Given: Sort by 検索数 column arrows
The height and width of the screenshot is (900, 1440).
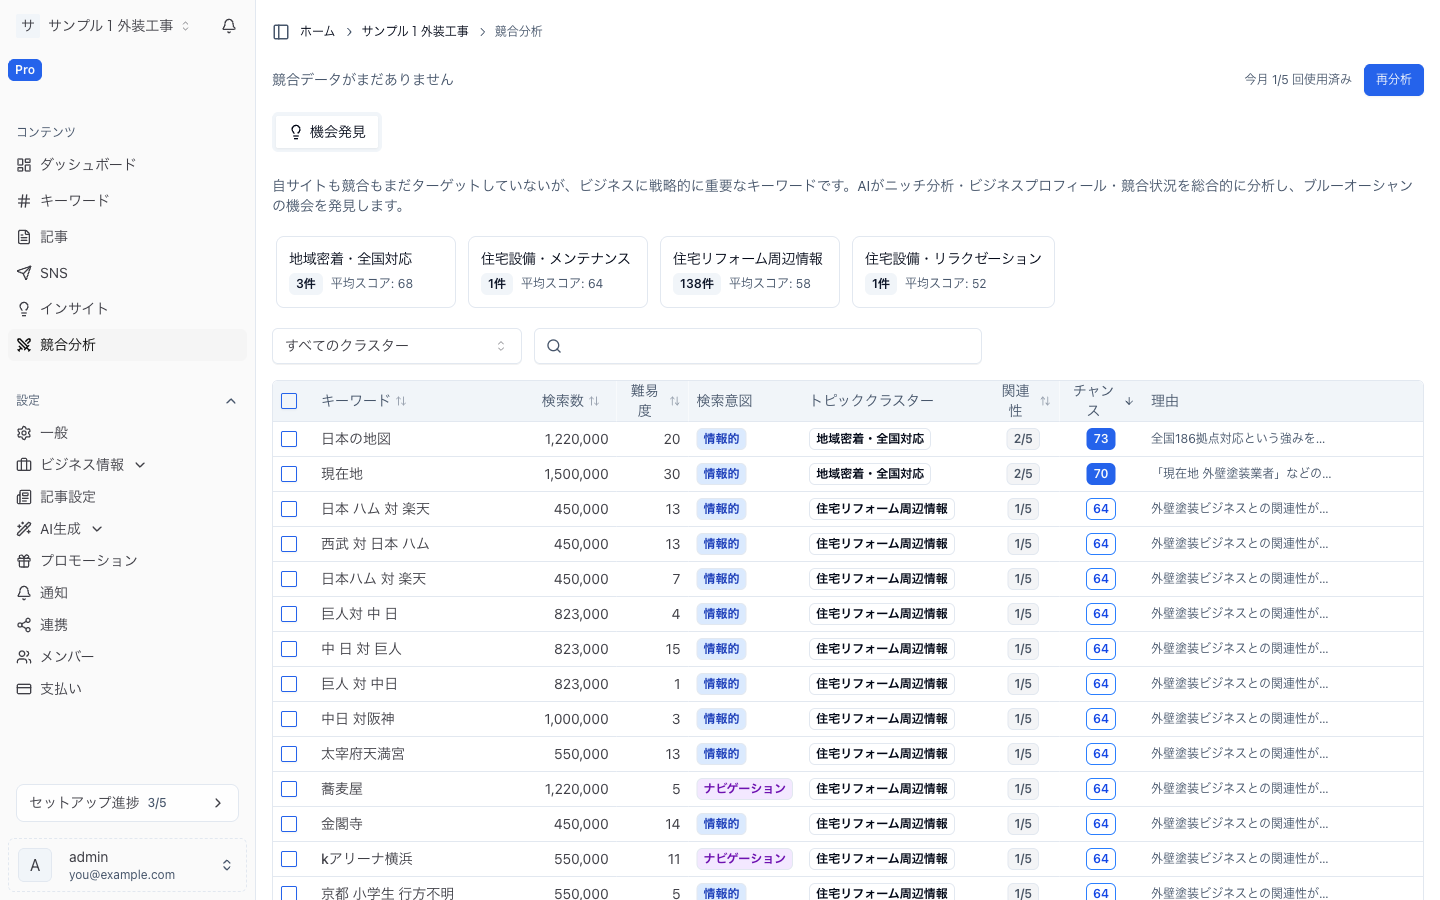Looking at the screenshot, I should (594, 401).
